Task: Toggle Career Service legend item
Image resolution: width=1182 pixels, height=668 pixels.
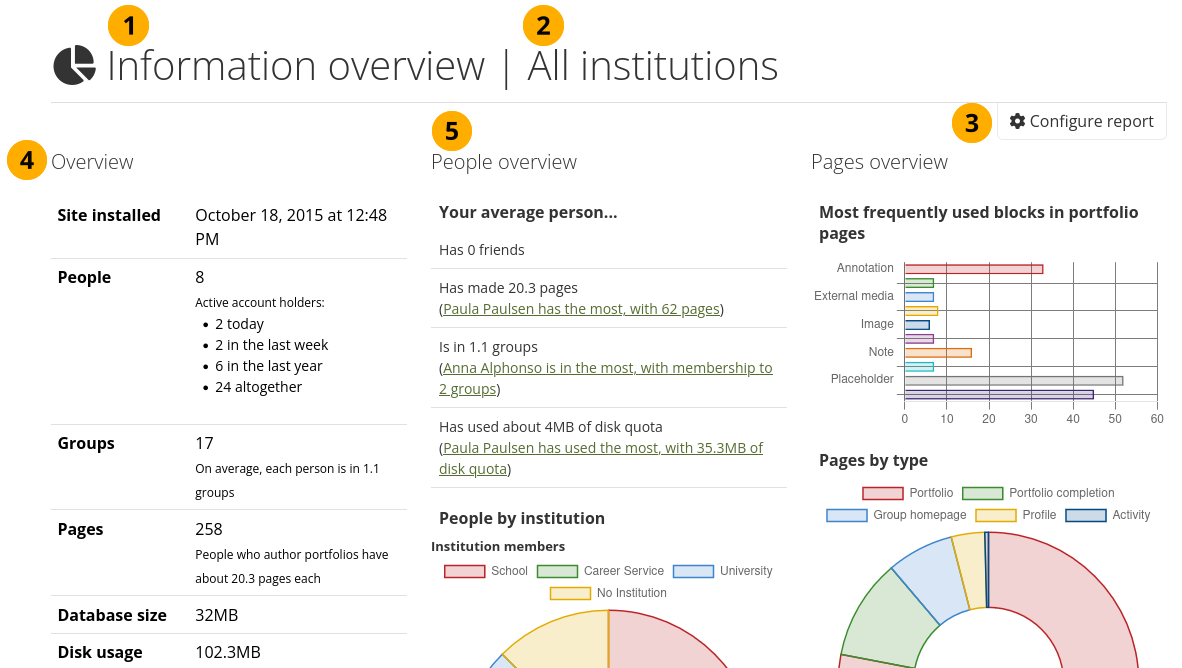Action: point(600,571)
